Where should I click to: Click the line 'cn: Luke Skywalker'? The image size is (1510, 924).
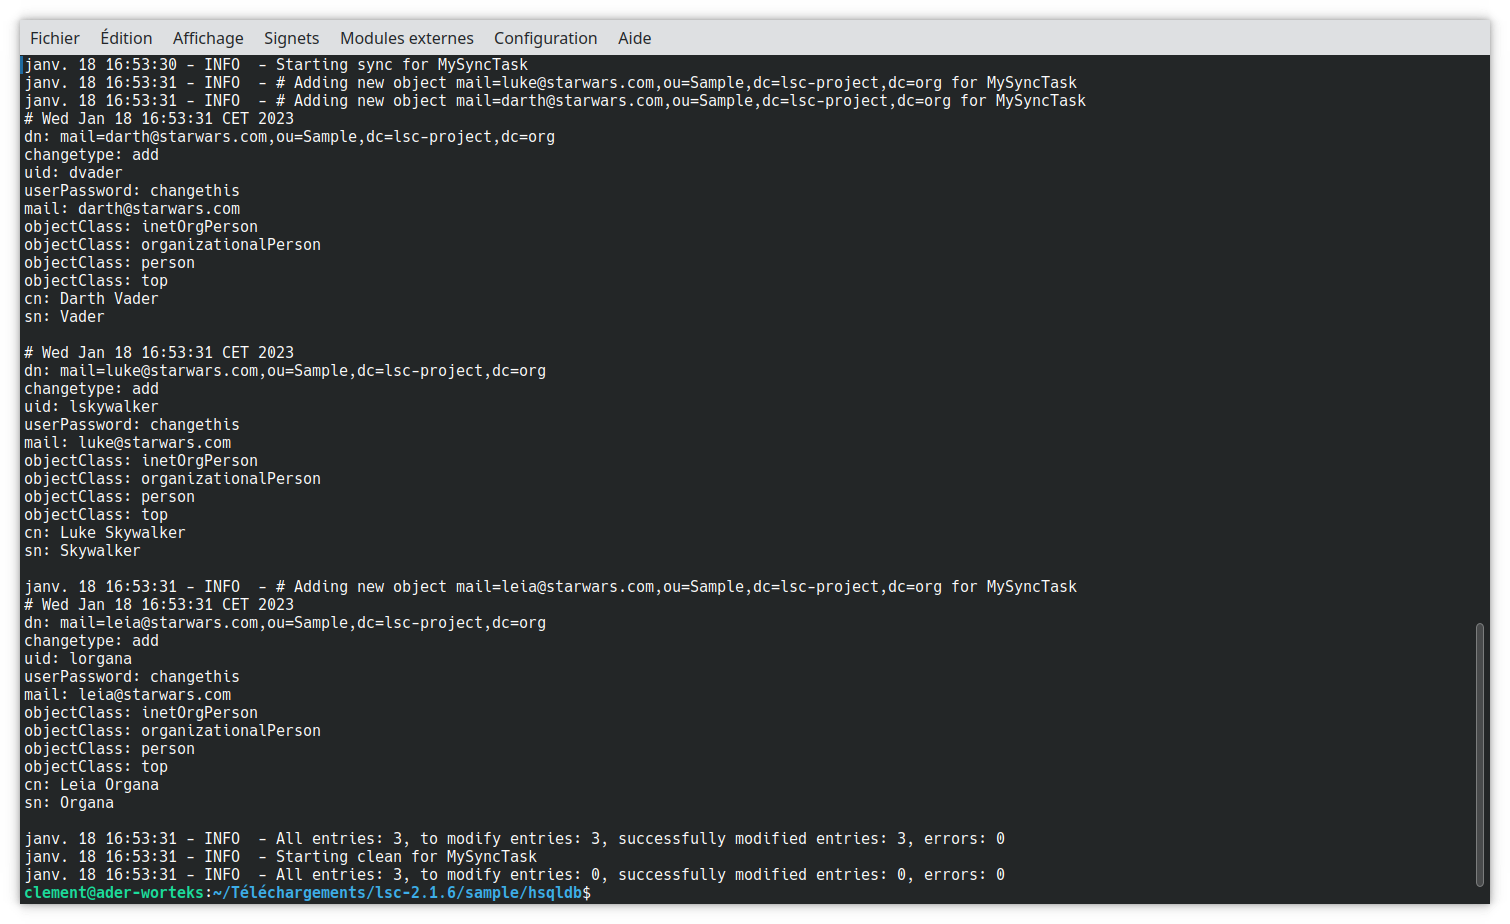(105, 533)
